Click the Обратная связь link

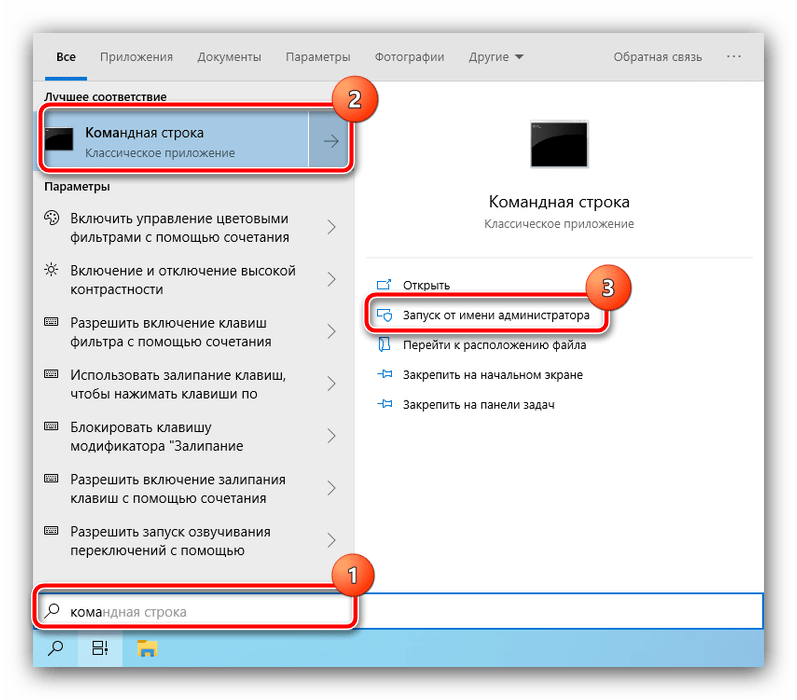[x=657, y=57]
